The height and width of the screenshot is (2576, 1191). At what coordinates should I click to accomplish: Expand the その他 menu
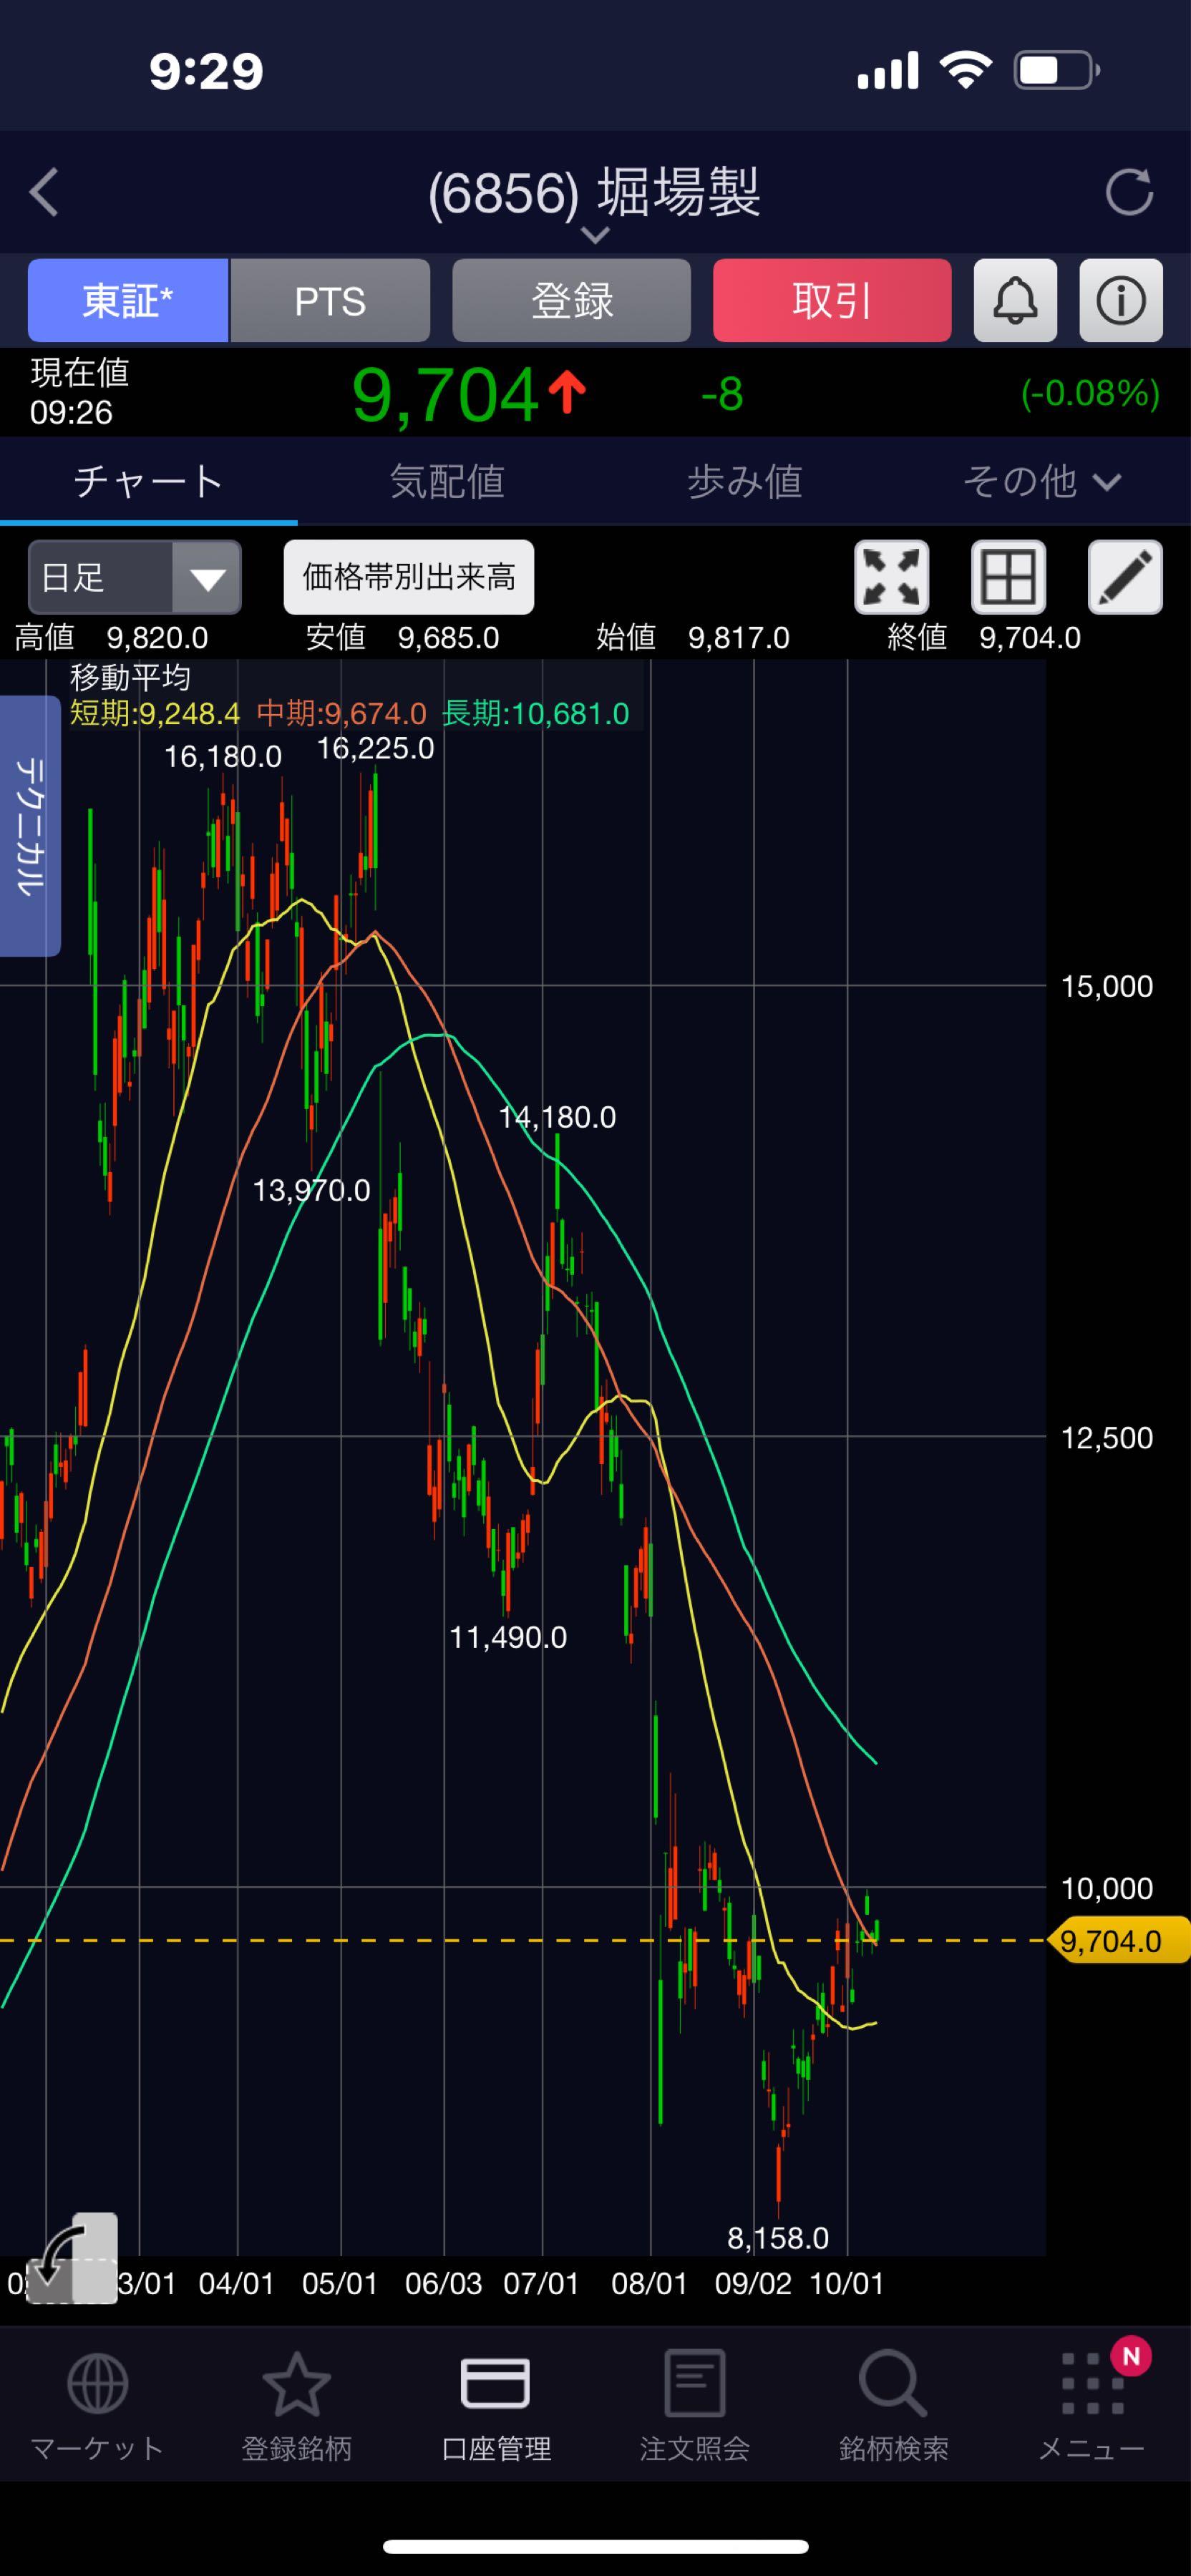point(1040,482)
